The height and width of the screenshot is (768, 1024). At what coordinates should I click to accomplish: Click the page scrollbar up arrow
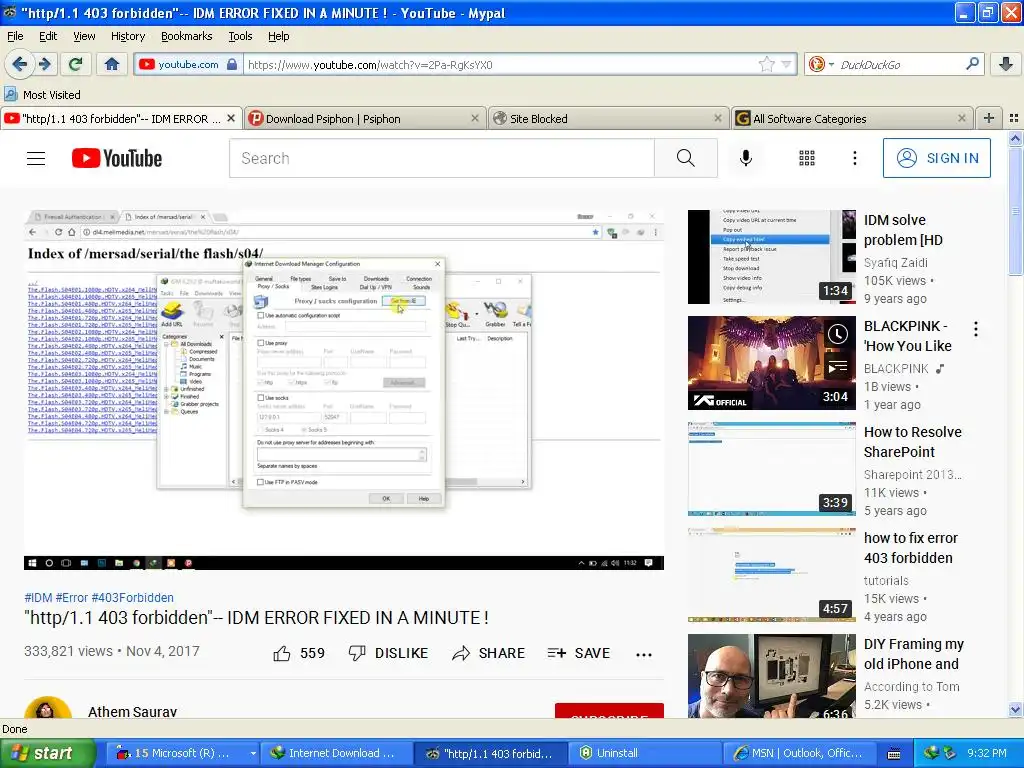coord(1015,138)
